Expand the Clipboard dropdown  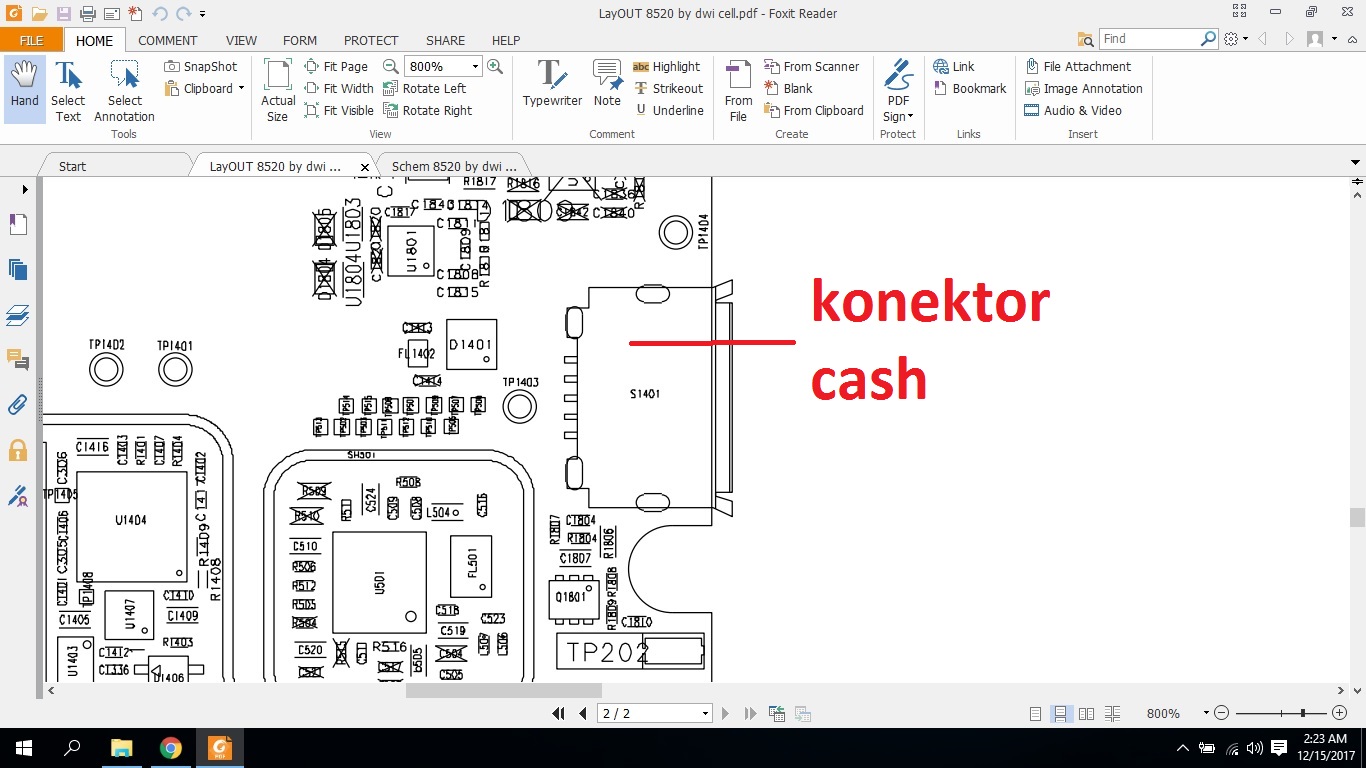click(x=239, y=88)
